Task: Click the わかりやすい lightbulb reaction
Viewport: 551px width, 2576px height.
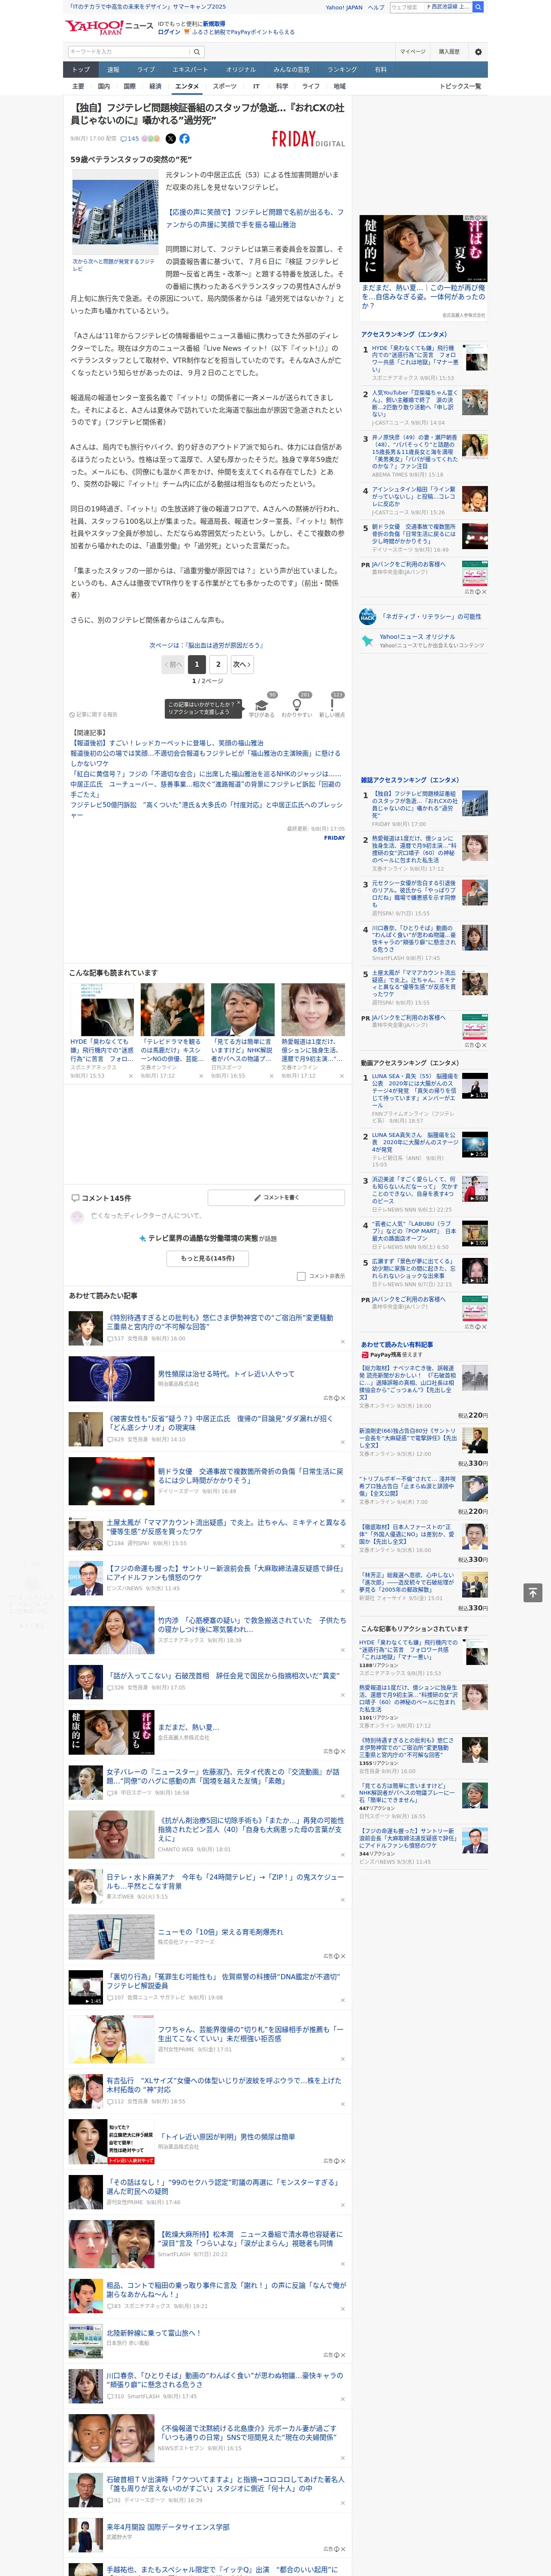Action: (x=297, y=705)
